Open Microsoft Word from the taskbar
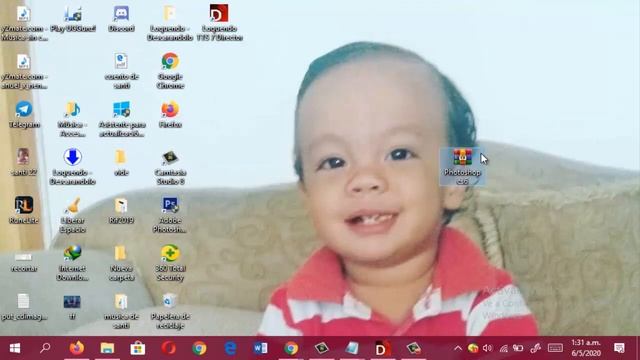 click(260, 348)
